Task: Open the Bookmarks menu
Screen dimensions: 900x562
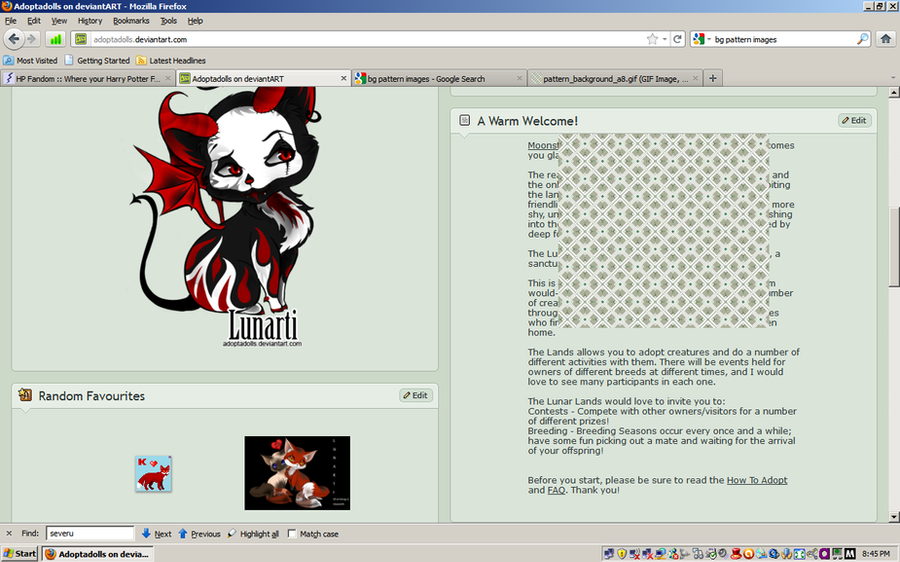Action: pos(131,21)
